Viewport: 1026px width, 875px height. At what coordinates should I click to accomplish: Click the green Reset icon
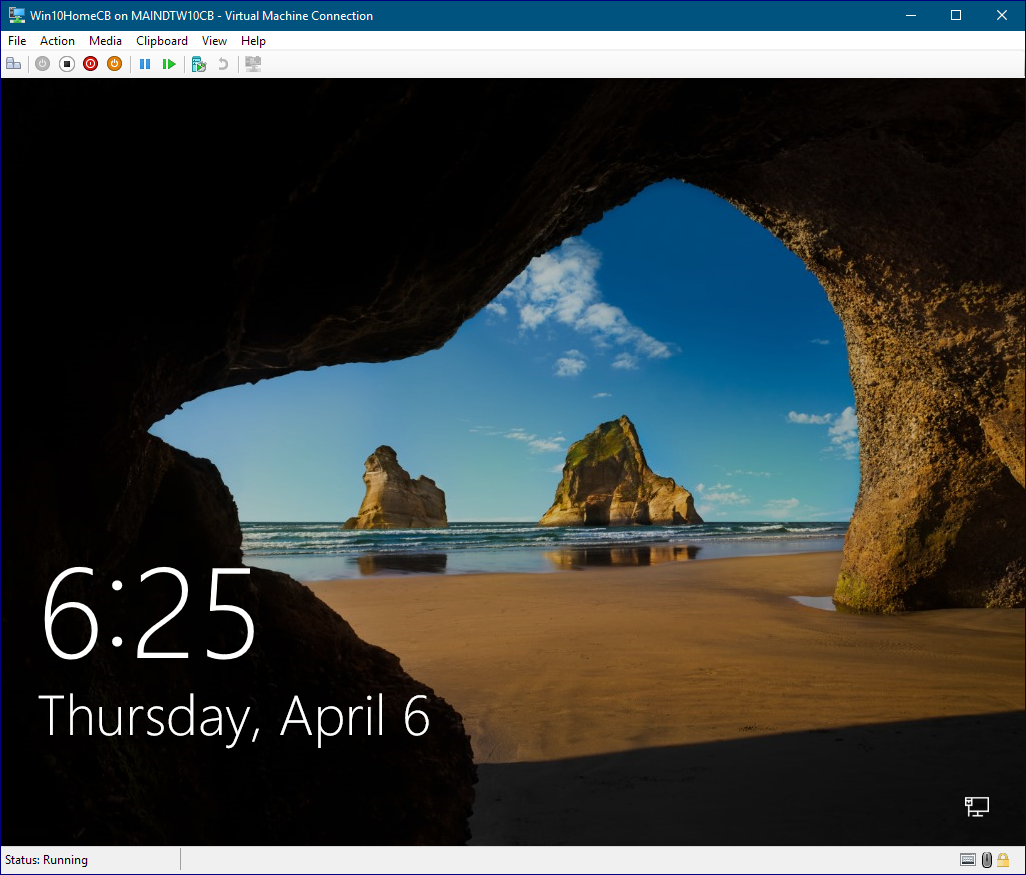(x=169, y=64)
